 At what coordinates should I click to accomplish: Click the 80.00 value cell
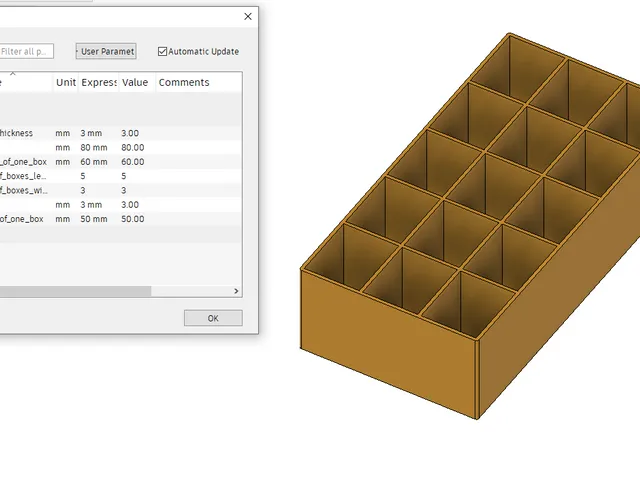click(x=133, y=148)
